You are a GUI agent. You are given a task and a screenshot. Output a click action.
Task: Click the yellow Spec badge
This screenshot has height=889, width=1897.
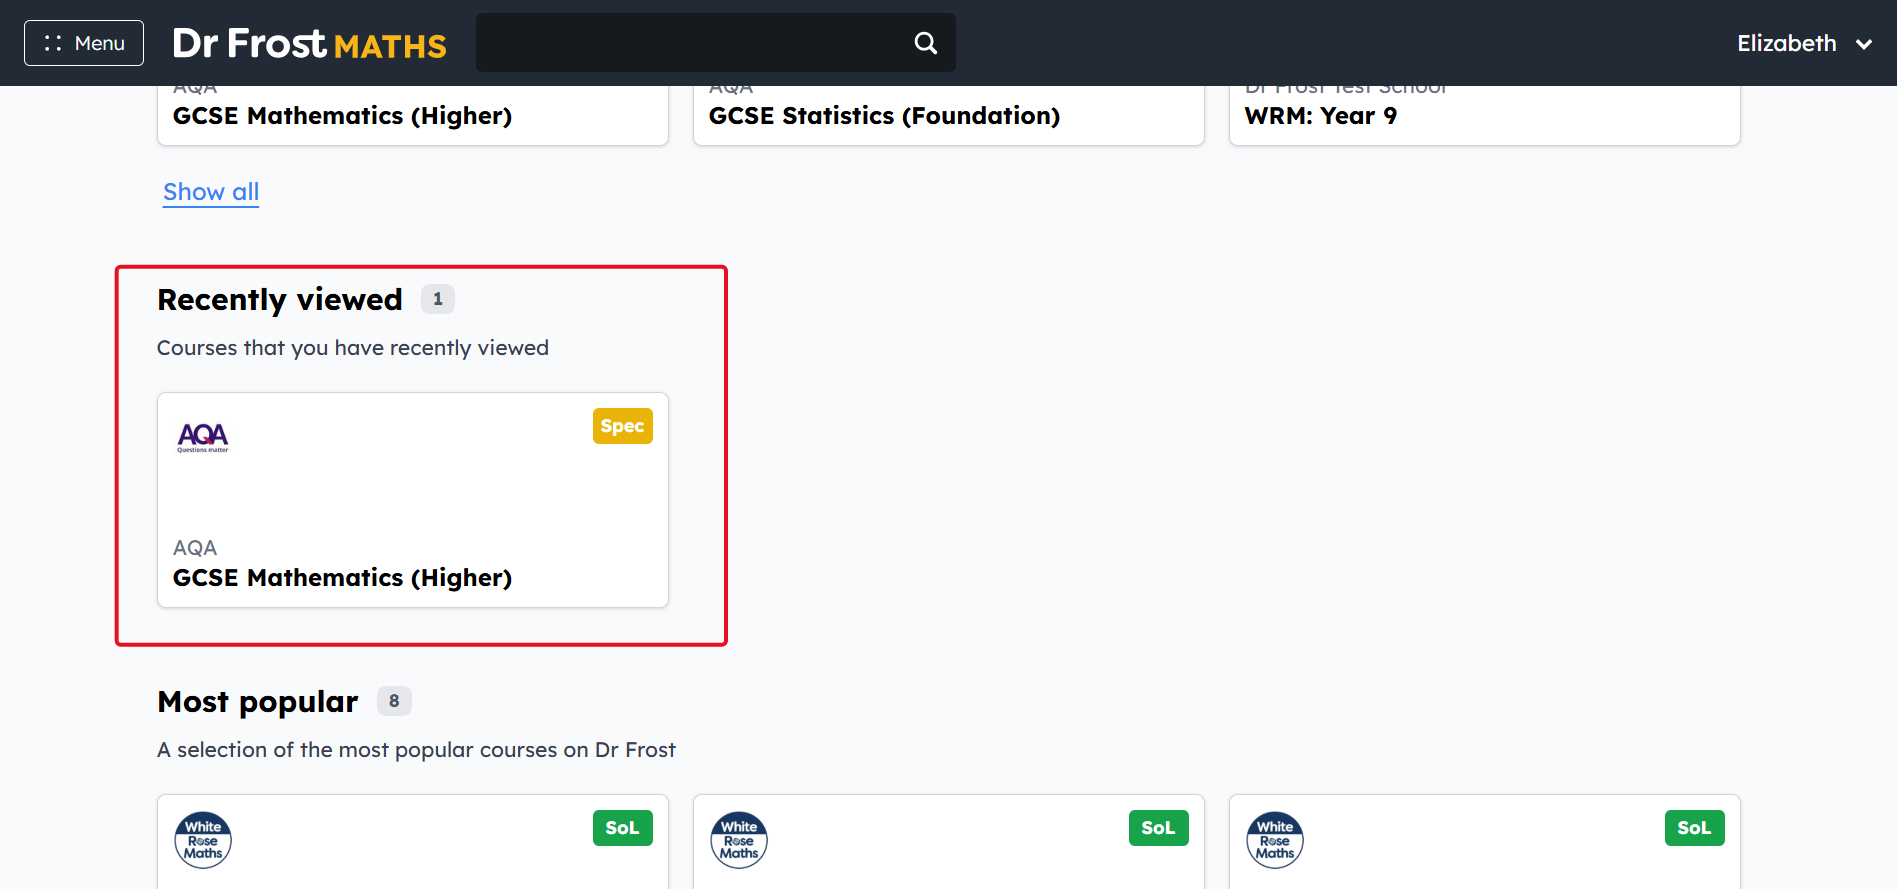coord(622,426)
